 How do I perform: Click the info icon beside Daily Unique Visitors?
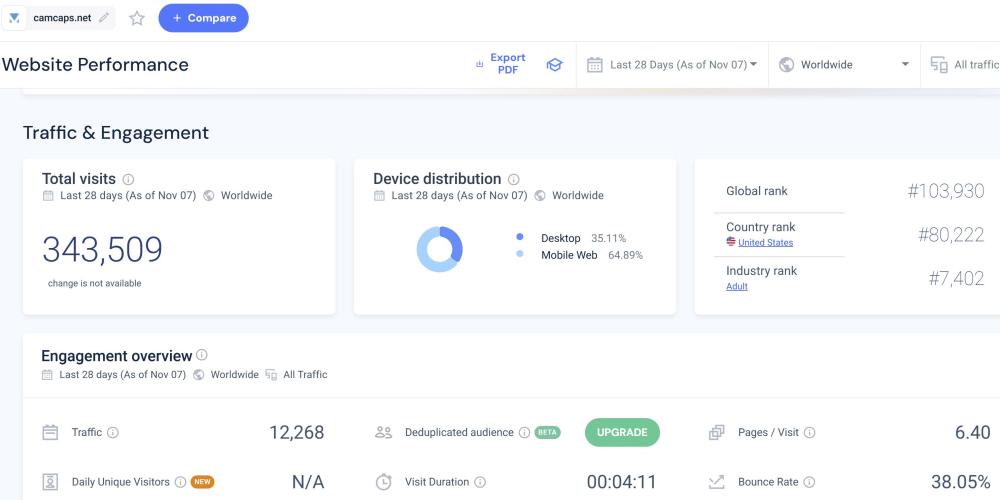[x=180, y=482]
